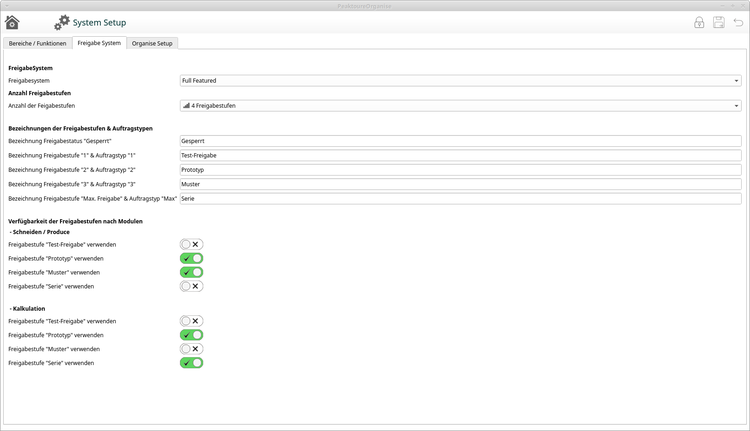Viewport: 750px width, 431px height.
Task: Go to the home screen icon
Action: [x=12, y=22]
